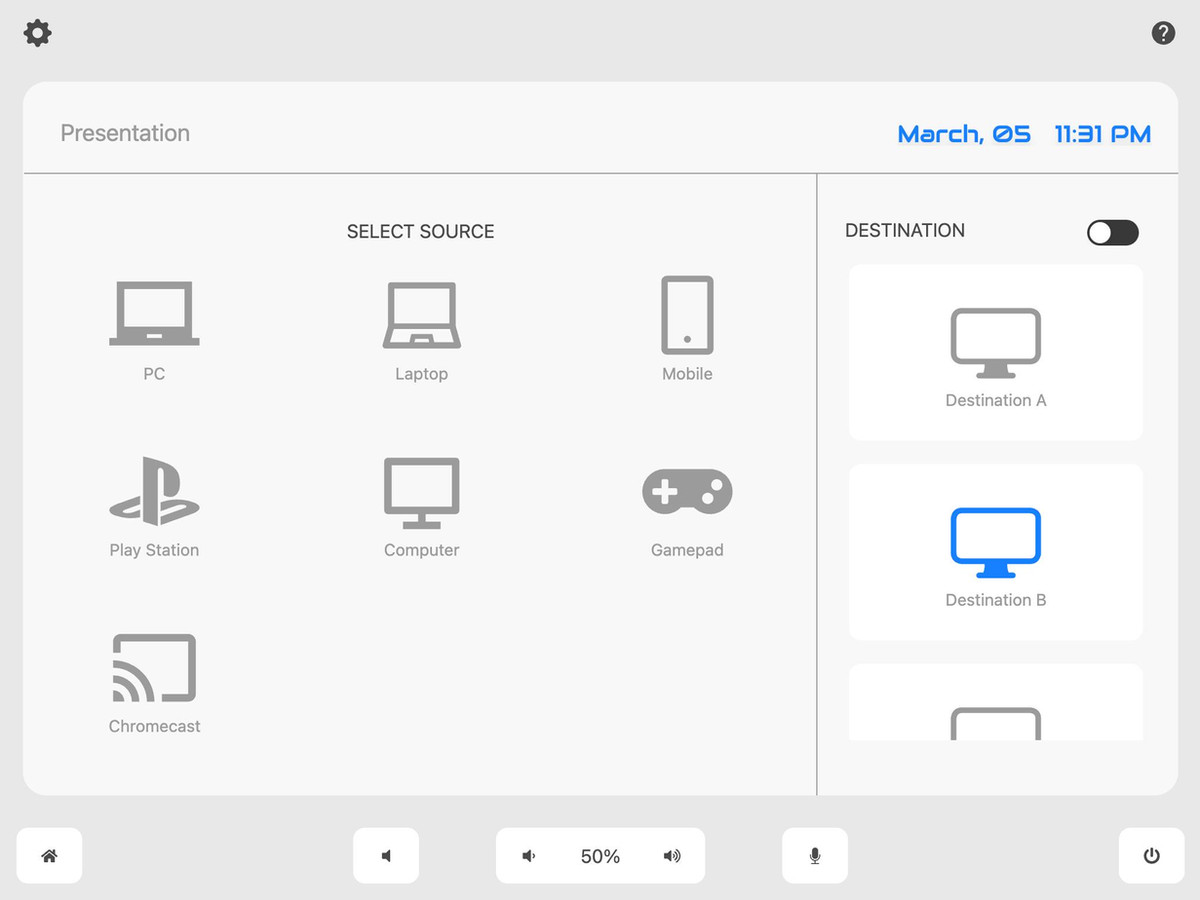Open the help screen
Viewport: 1200px width, 900px height.
(1163, 32)
